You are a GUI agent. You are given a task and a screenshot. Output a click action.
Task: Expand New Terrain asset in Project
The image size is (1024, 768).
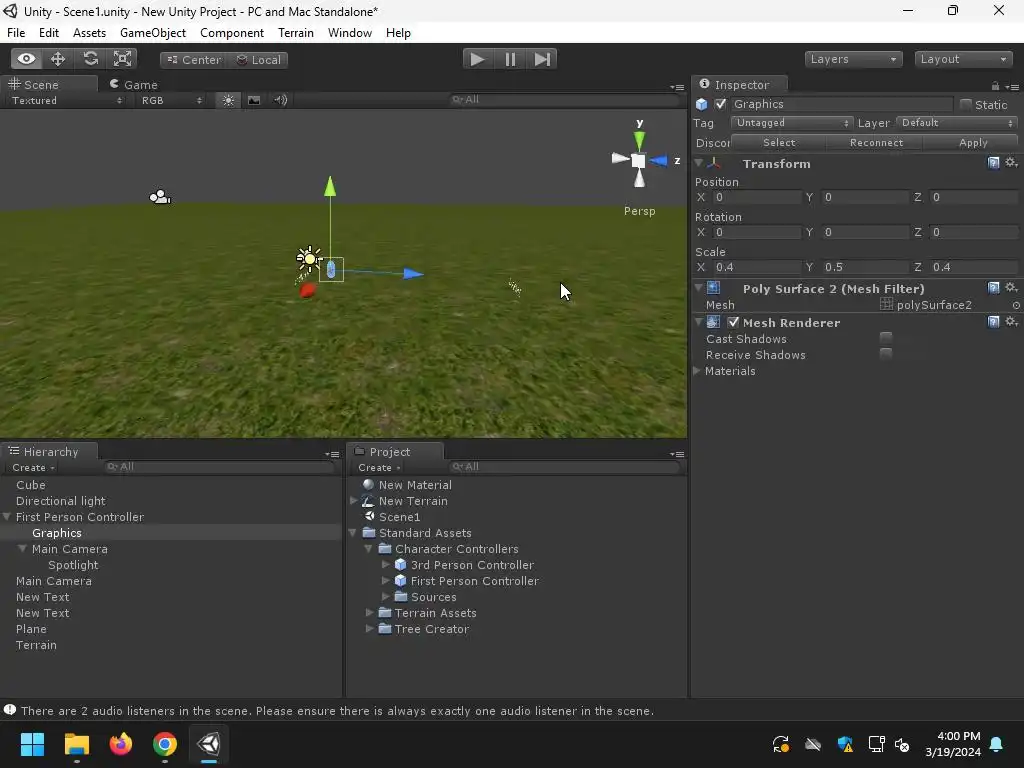[353, 501]
